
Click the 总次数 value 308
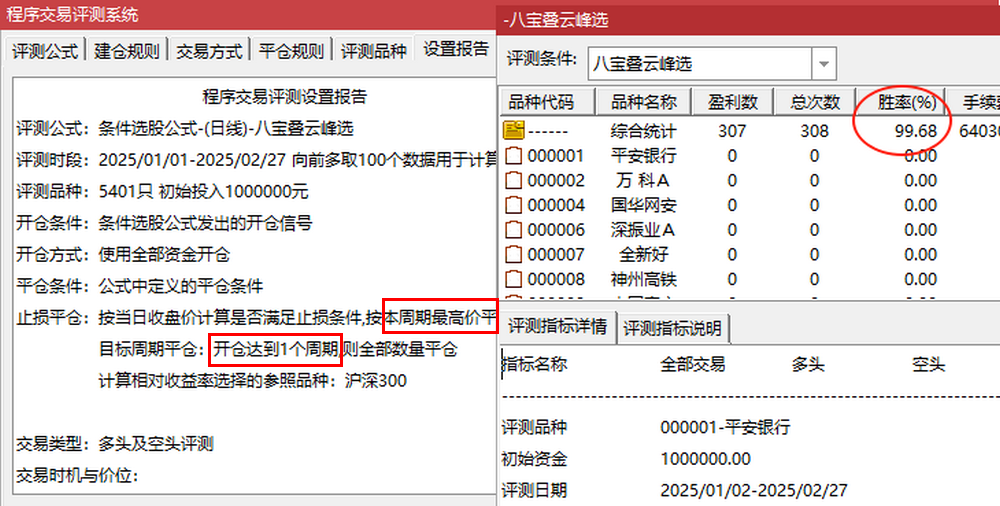click(814, 131)
